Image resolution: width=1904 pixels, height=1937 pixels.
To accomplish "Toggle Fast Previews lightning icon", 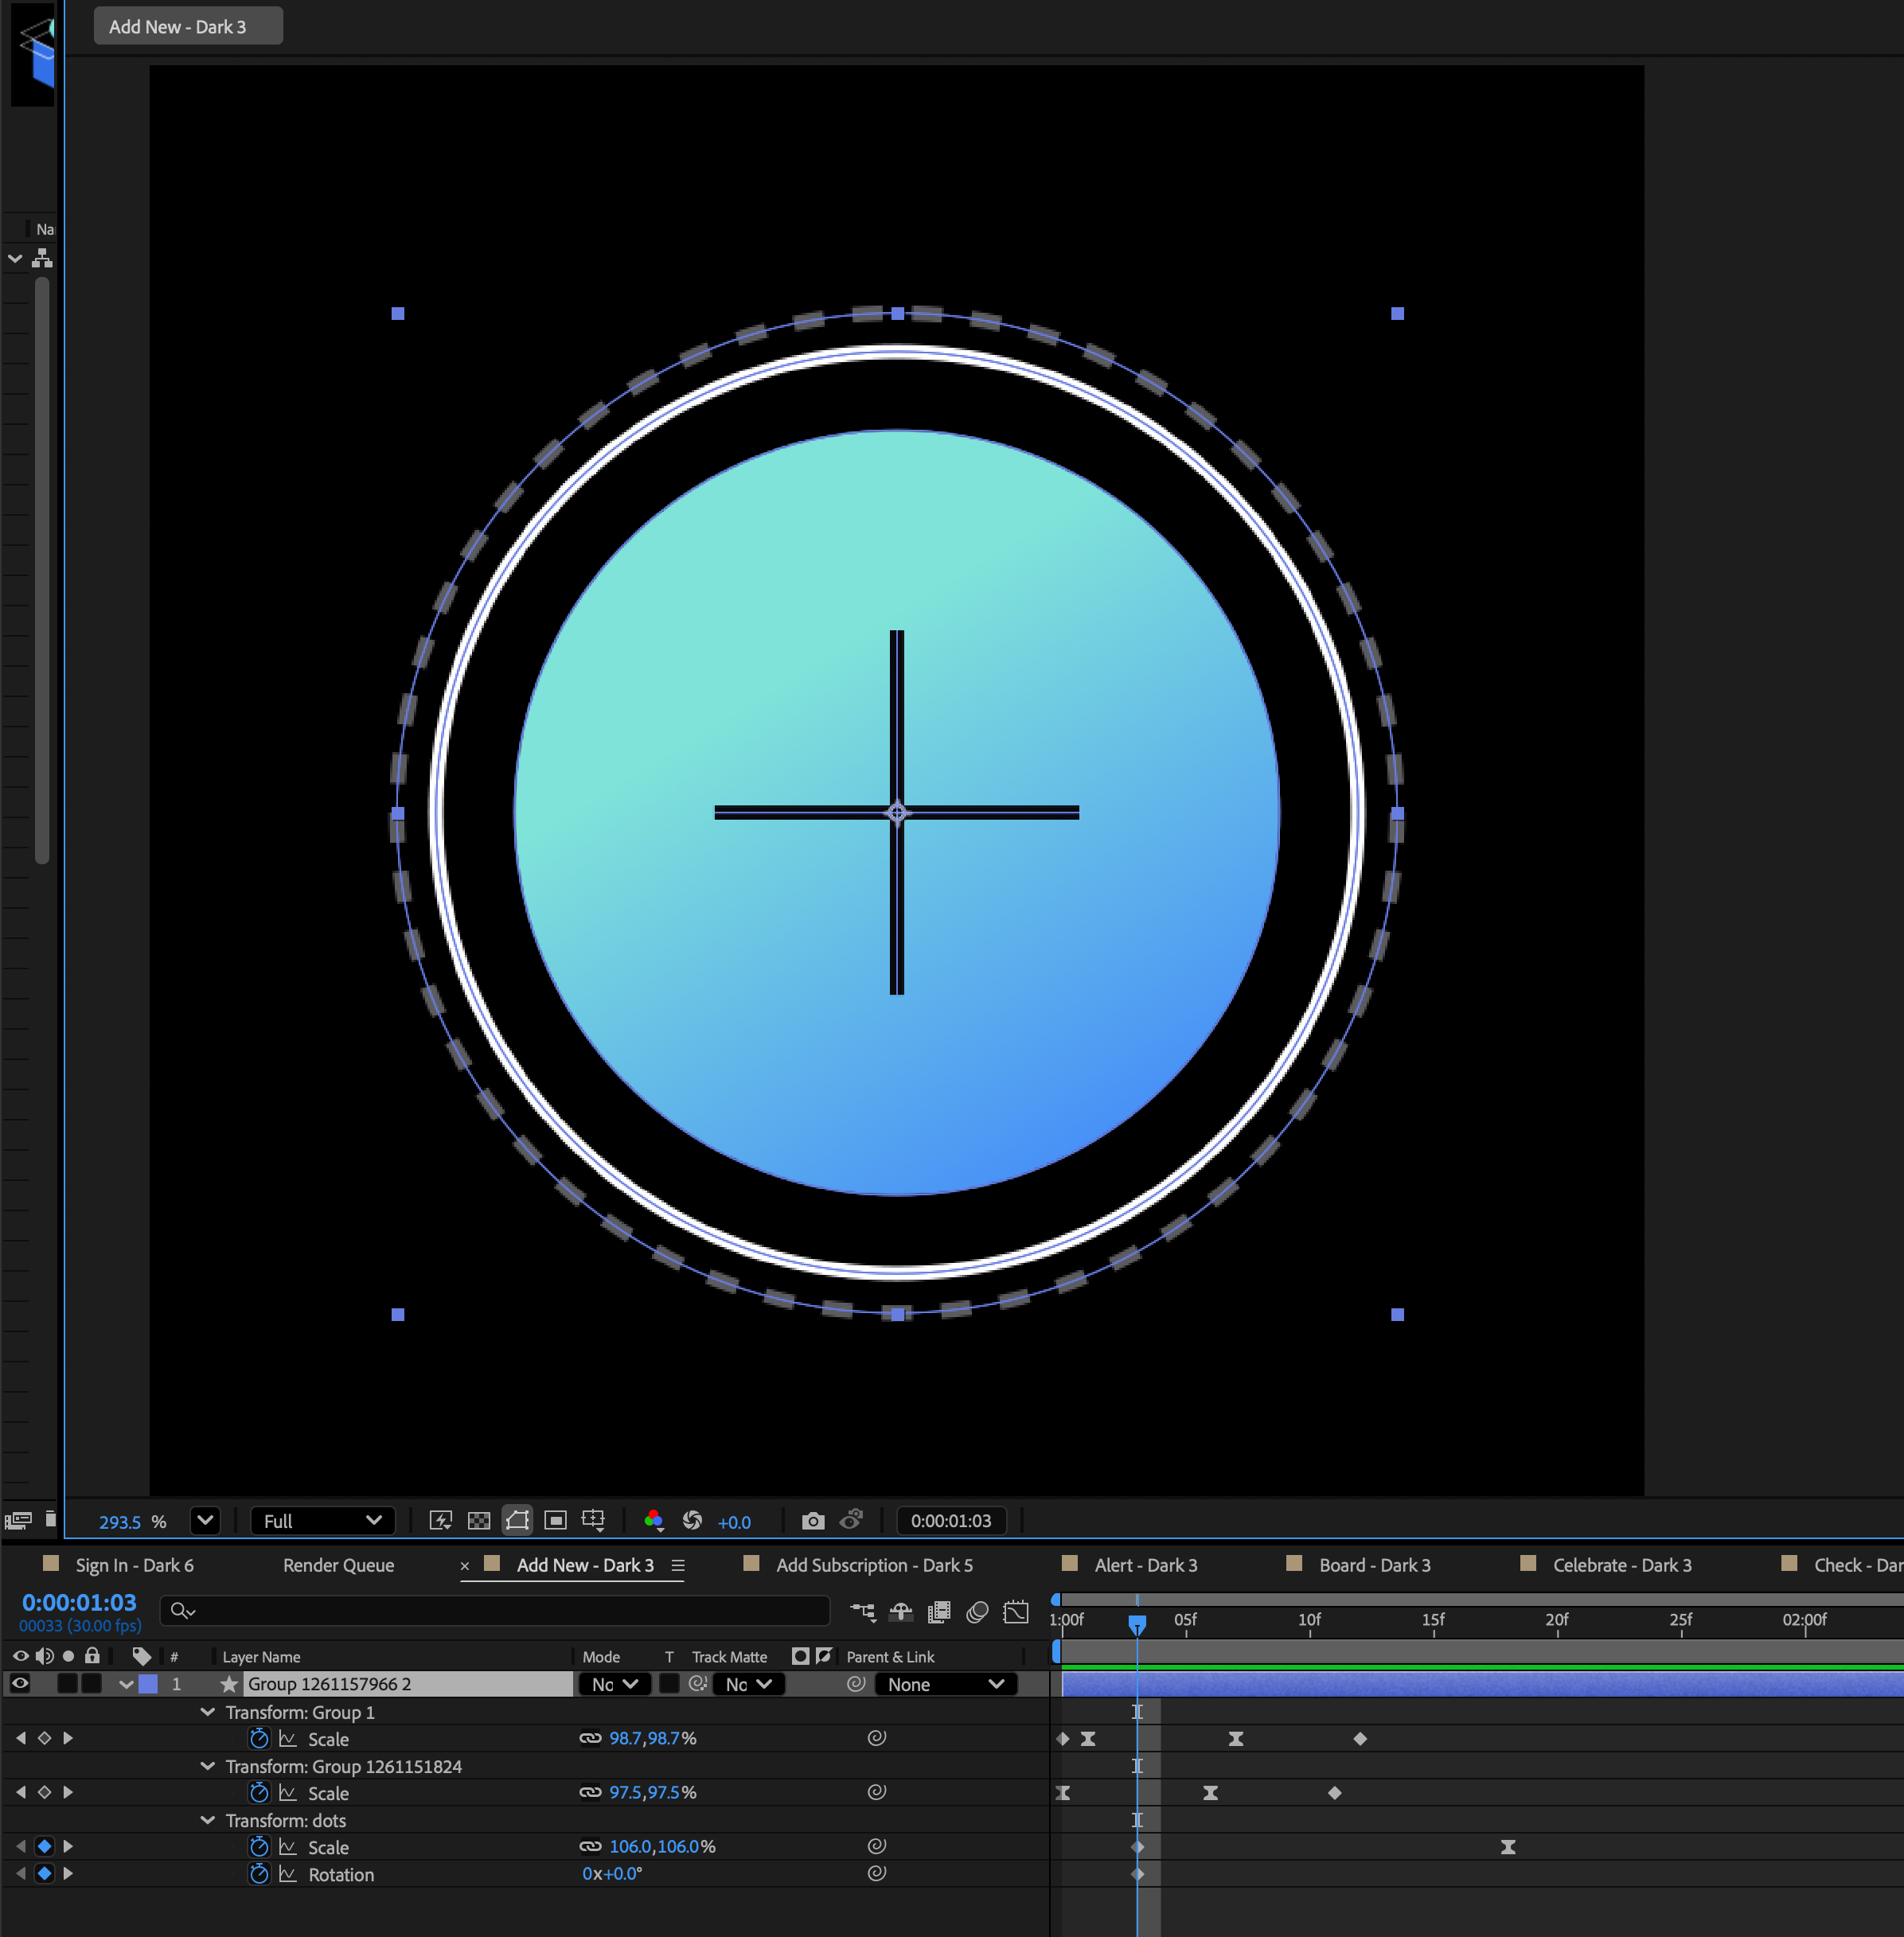I will tap(440, 1521).
